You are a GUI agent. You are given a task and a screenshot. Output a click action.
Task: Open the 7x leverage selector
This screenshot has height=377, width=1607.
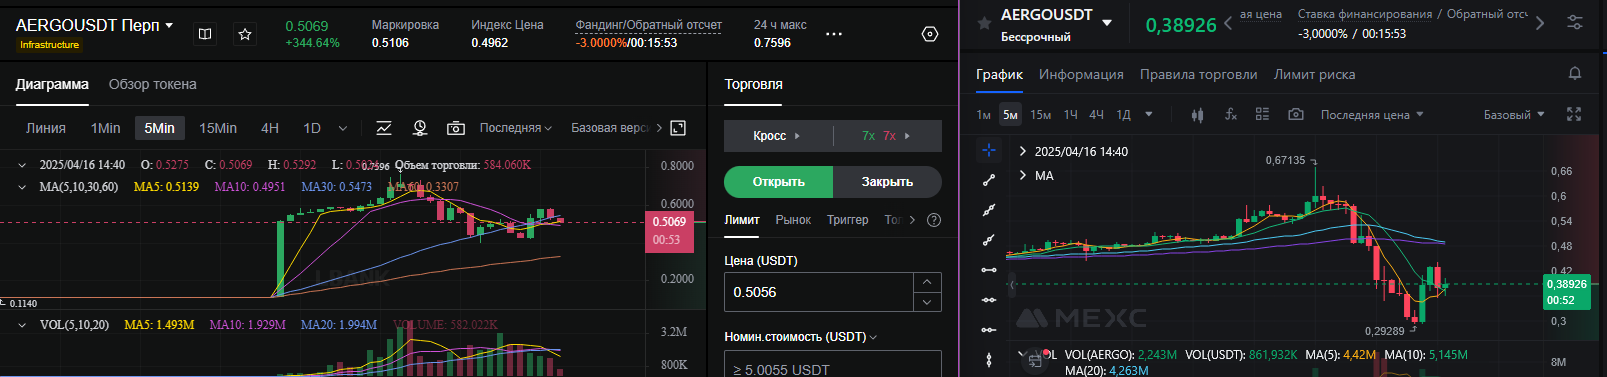(887, 135)
